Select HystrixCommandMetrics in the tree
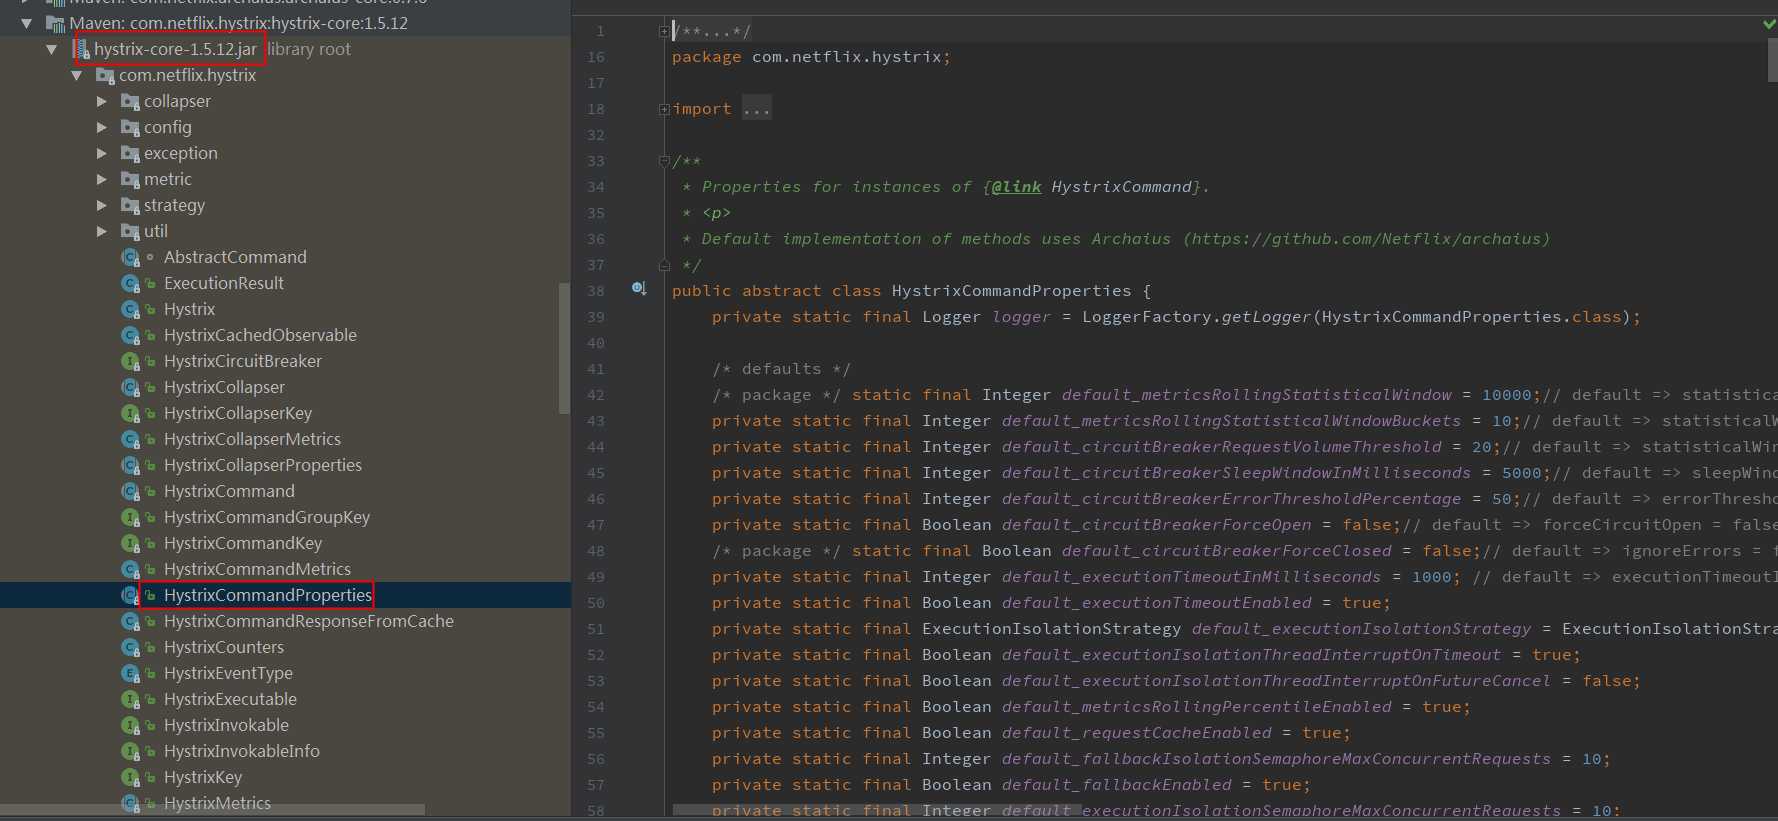This screenshot has height=821, width=1778. [257, 569]
